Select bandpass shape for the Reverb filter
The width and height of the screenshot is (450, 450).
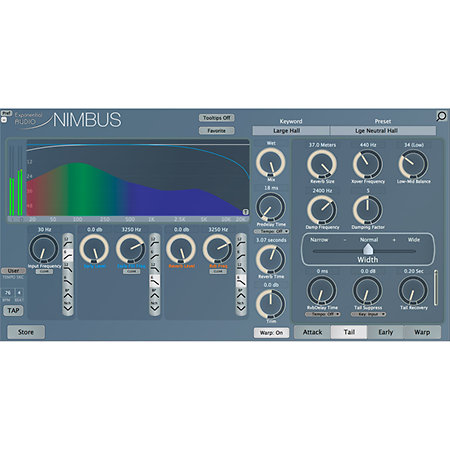(241, 294)
